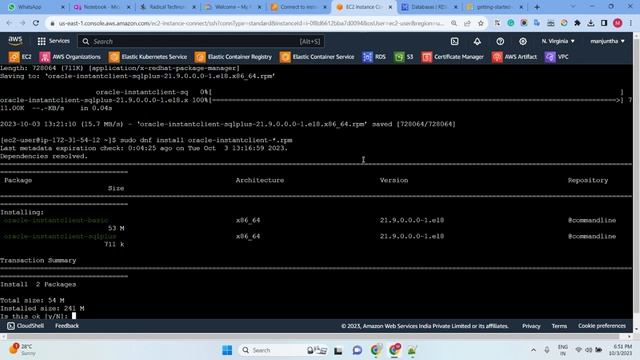Open the zoom magnifier in the address bar
Viewport: 640px width, 360px height.
coord(454,23)
